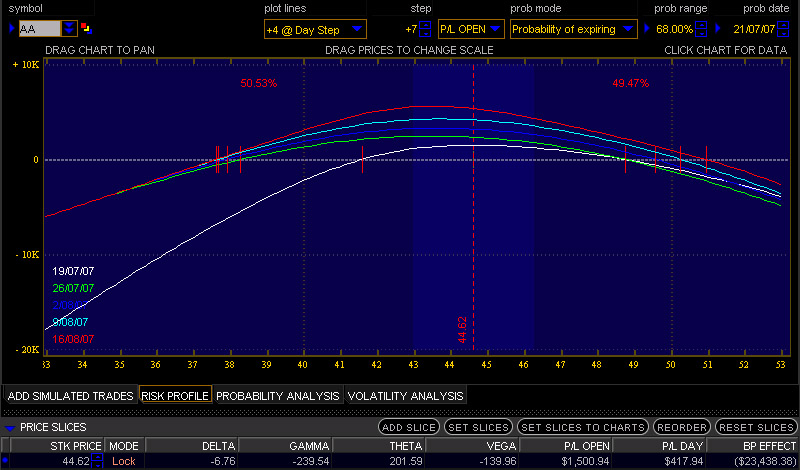This screenshot has width=800, height=470.
Task: Click the REORDER button
Action: 682,427
